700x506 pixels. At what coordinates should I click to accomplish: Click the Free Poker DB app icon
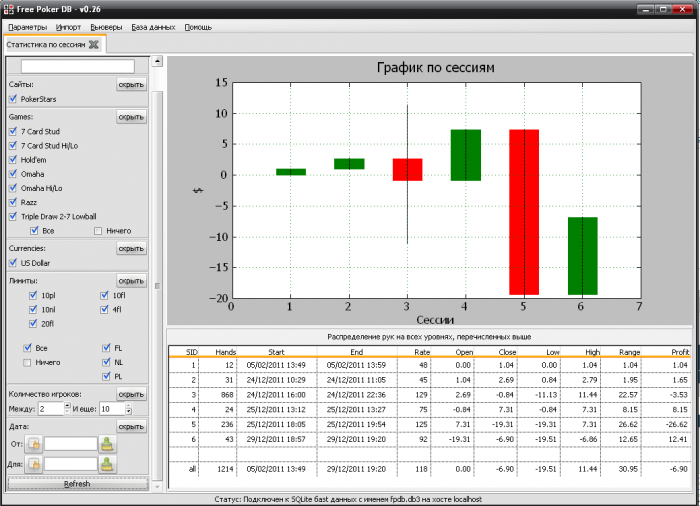pos(8,9)
